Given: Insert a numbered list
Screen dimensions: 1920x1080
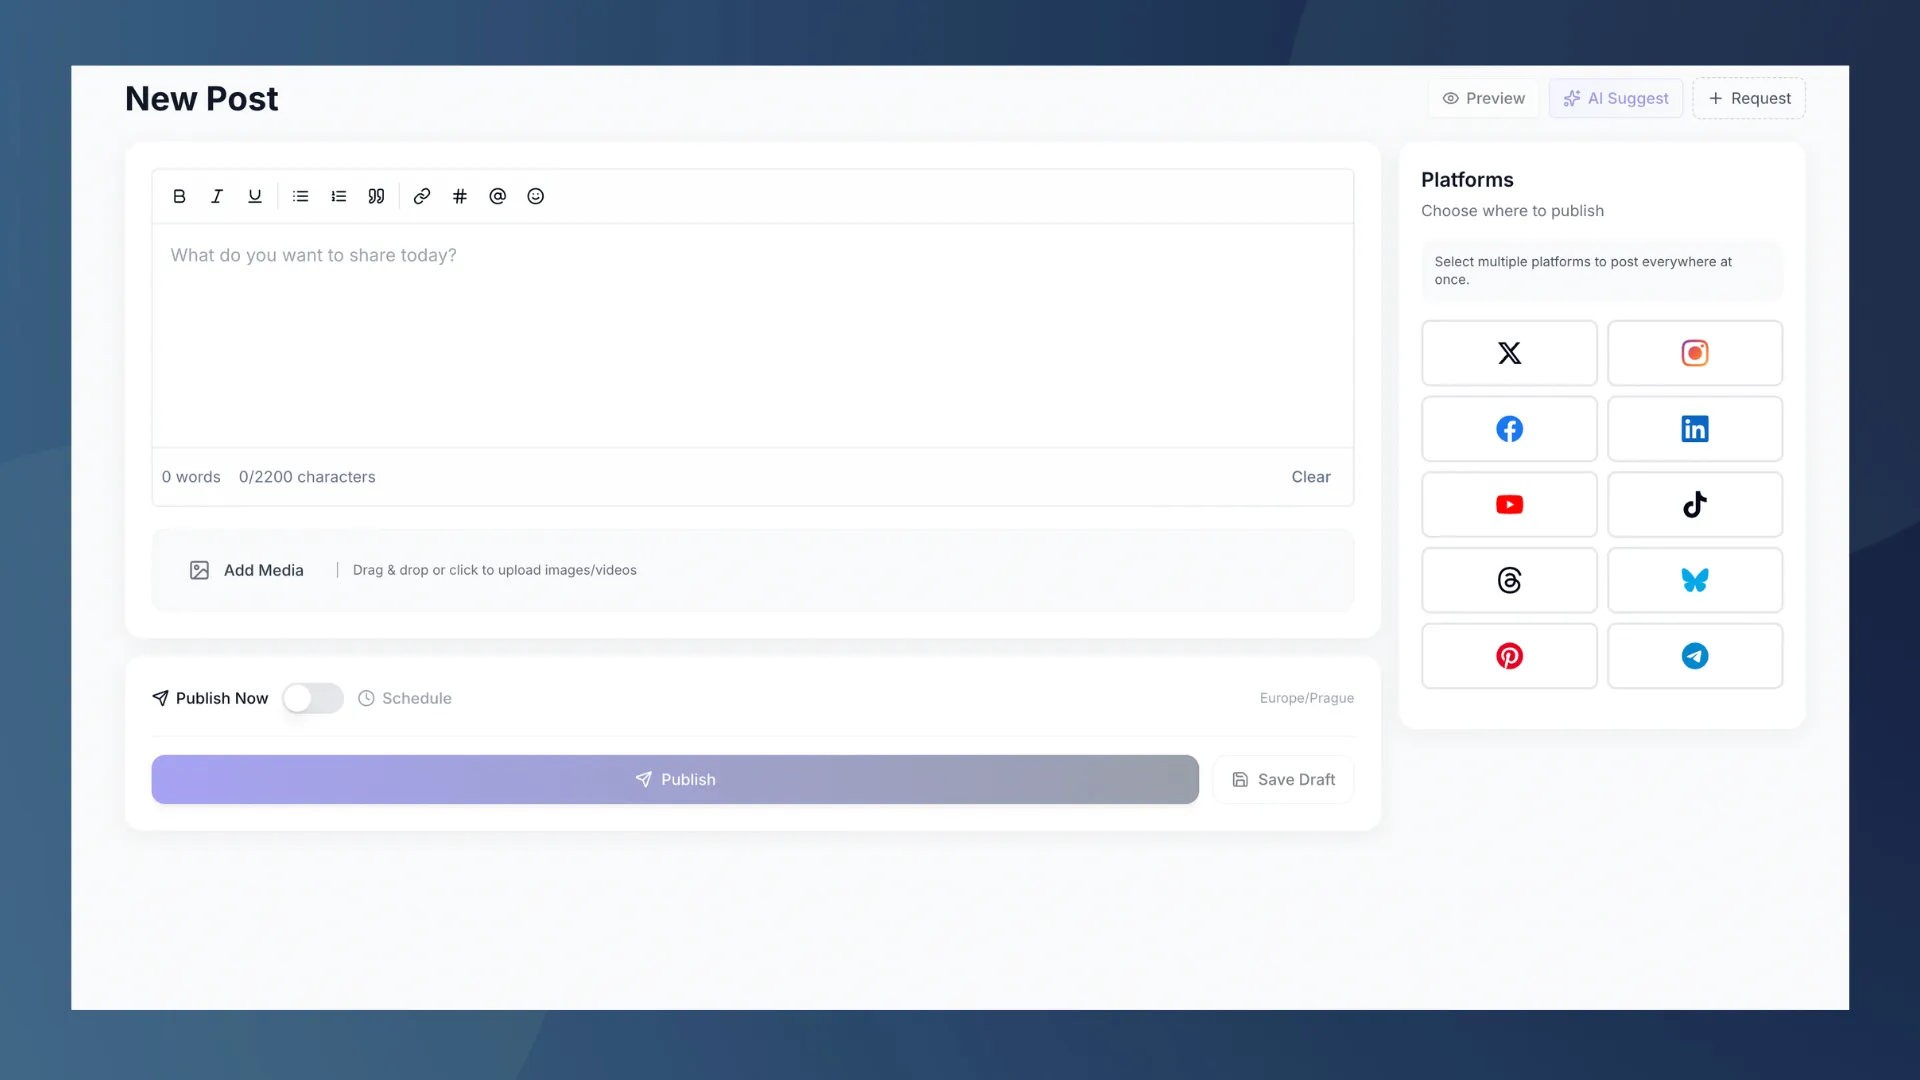Looking at the screenshot, I should coord(339,196).
